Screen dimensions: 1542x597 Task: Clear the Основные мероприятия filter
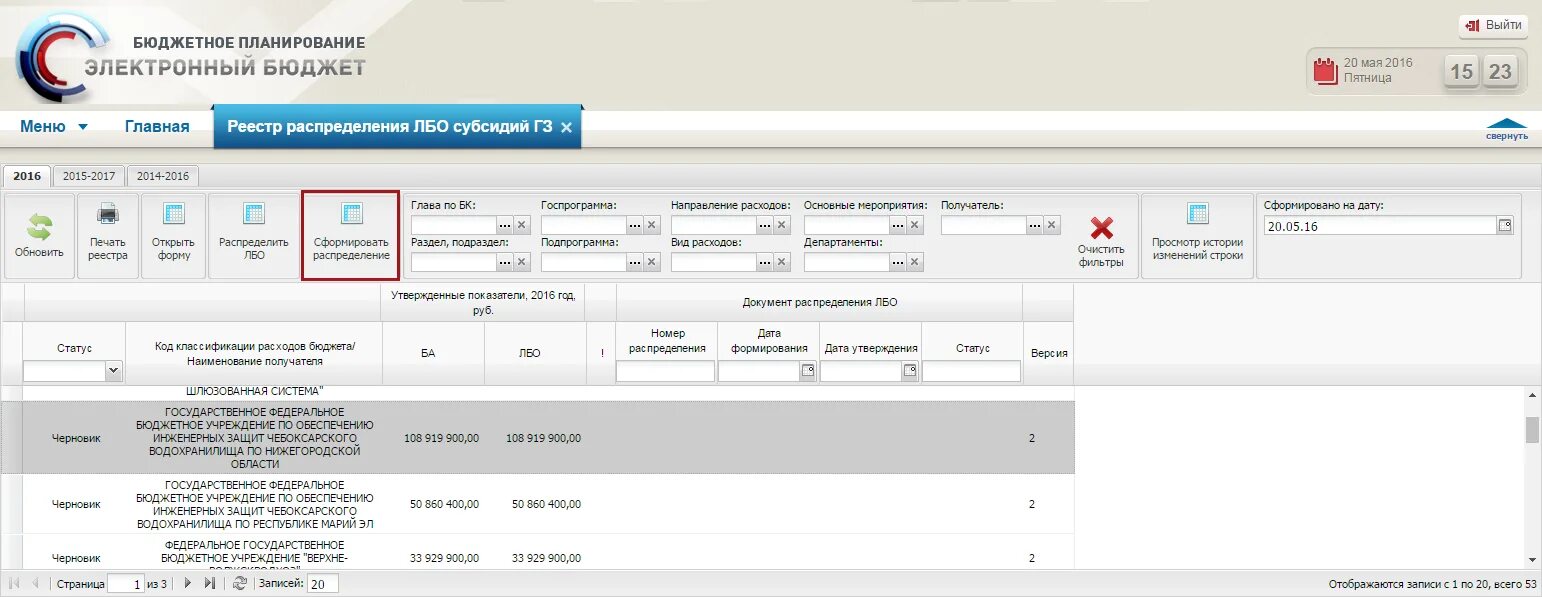914,225
